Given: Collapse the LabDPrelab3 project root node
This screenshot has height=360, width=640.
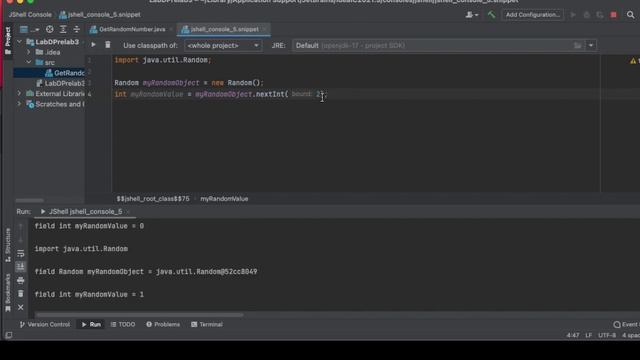Looking at the screenshot, I should pos(19,42).
